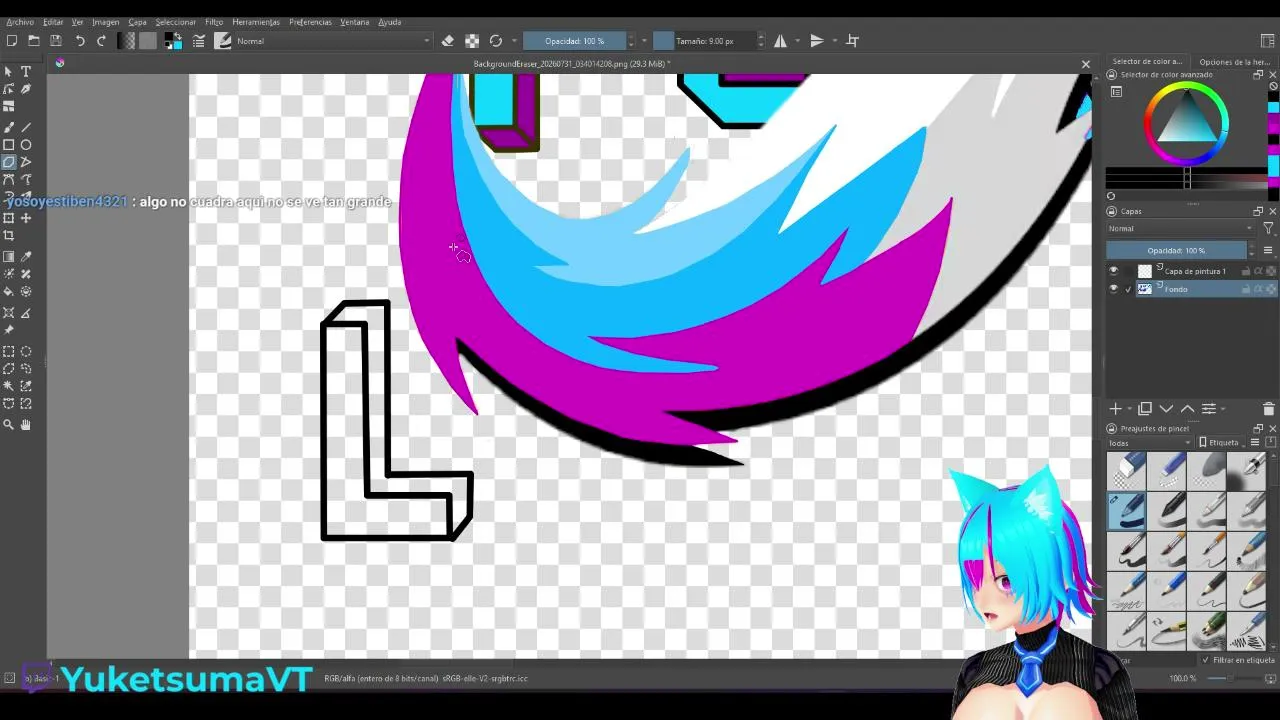
Task: Open the Etiqueta tag menu
Action: pyautogui.click(x=1219, y=443)
